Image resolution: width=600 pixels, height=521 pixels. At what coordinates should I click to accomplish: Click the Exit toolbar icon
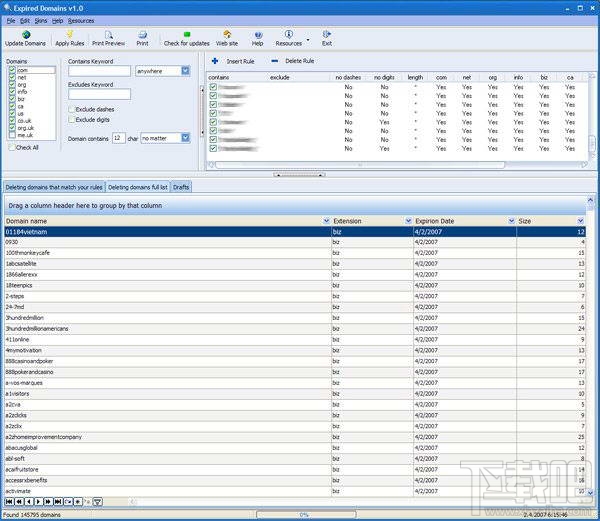tap(326, 37)
